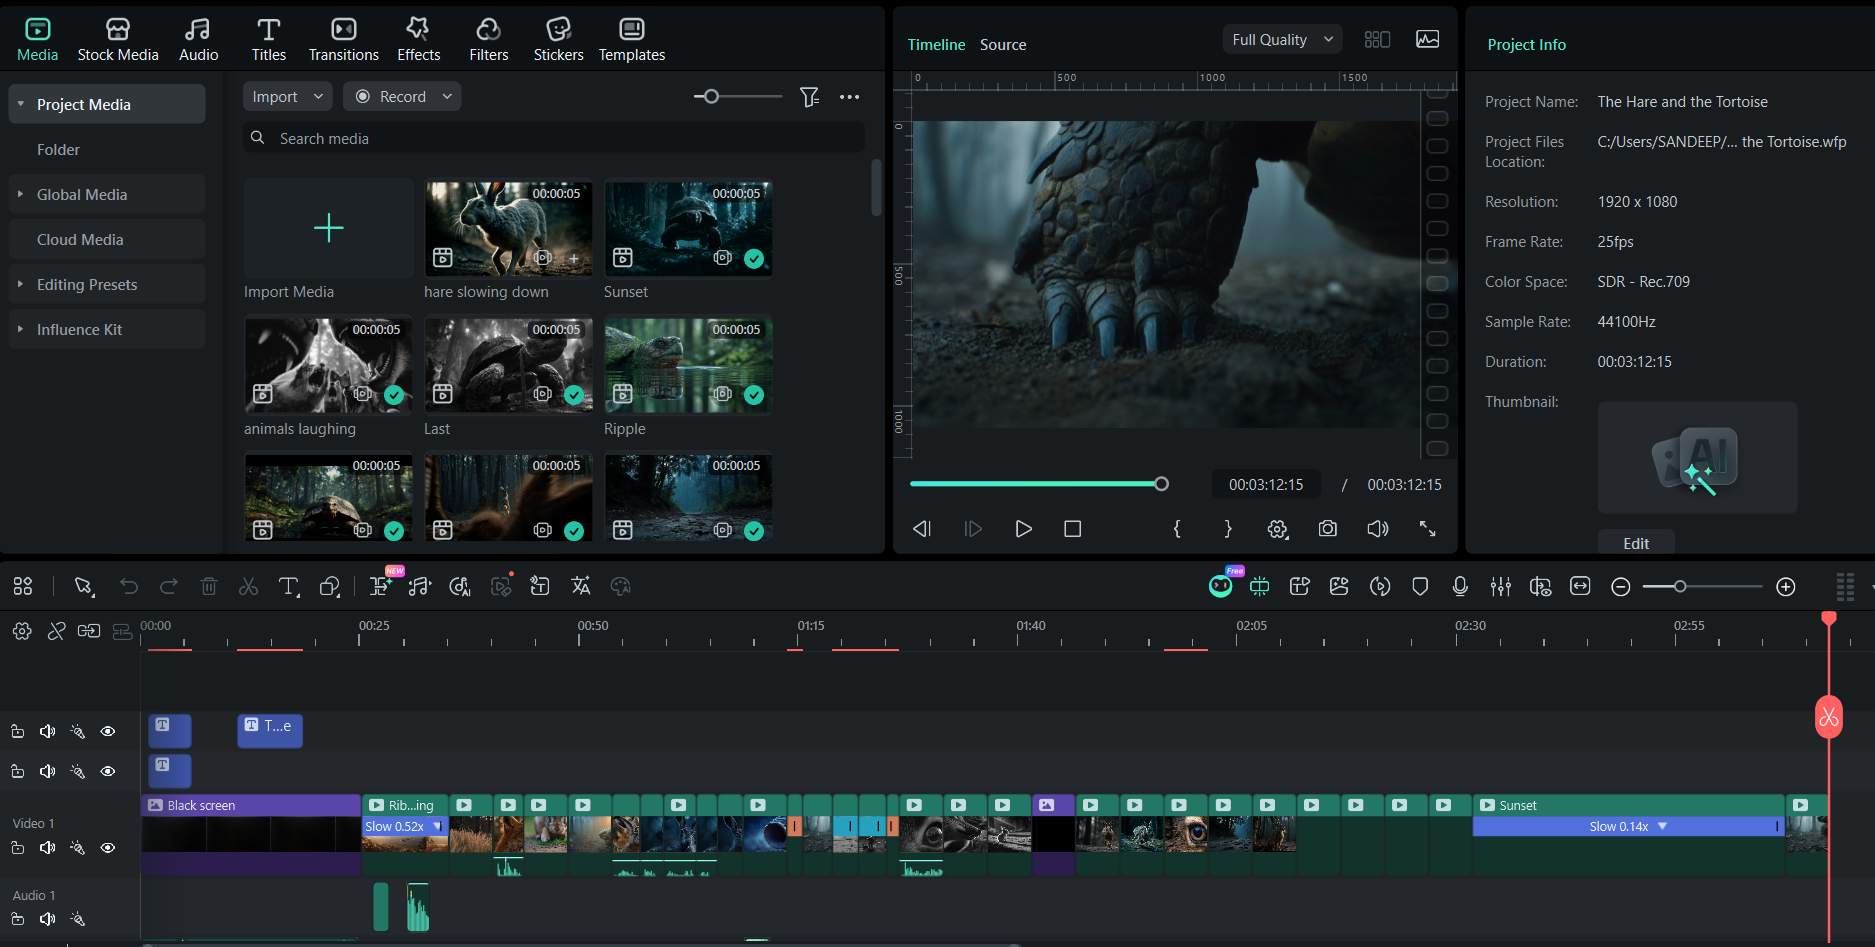Viewport: 1875px width, 947px height.
Task: Collapse the Project Media tree item
Action: point(21,104)
